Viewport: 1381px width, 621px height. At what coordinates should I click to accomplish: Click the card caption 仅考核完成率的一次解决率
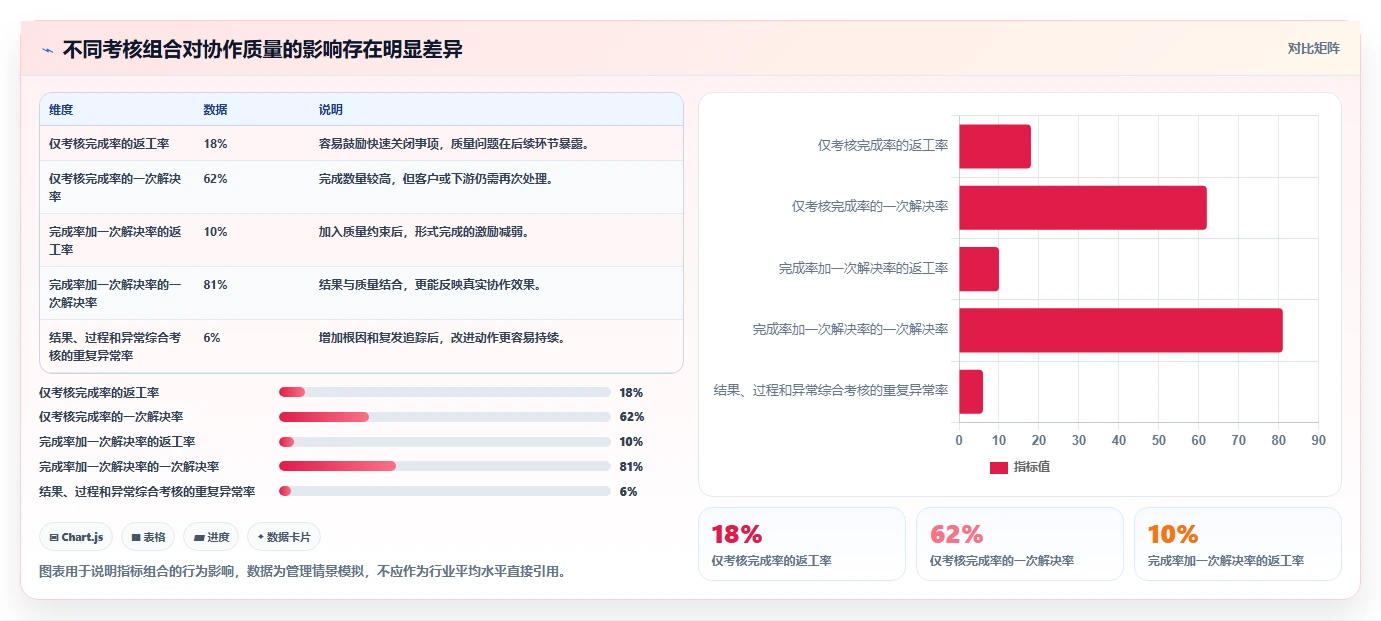point(1002,561)
